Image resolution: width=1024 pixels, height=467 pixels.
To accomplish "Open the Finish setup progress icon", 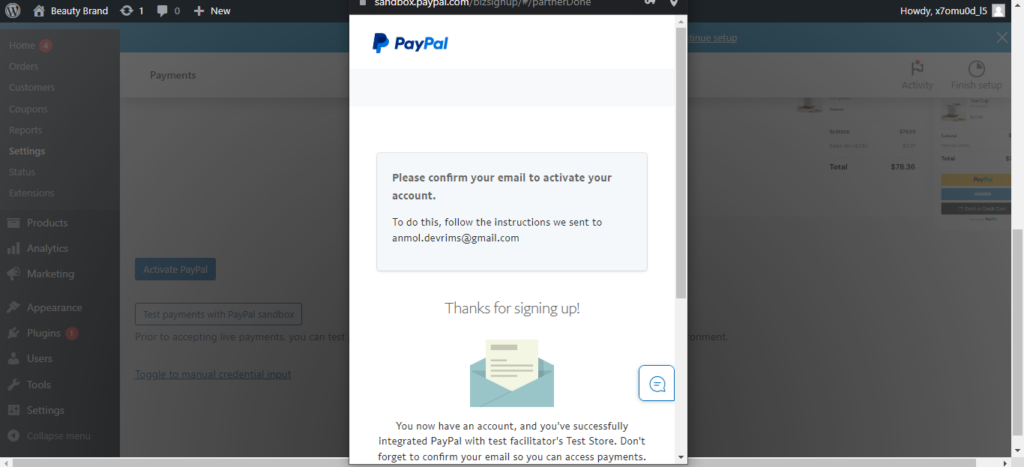I will pyautogui.click(x=976, y=69).
